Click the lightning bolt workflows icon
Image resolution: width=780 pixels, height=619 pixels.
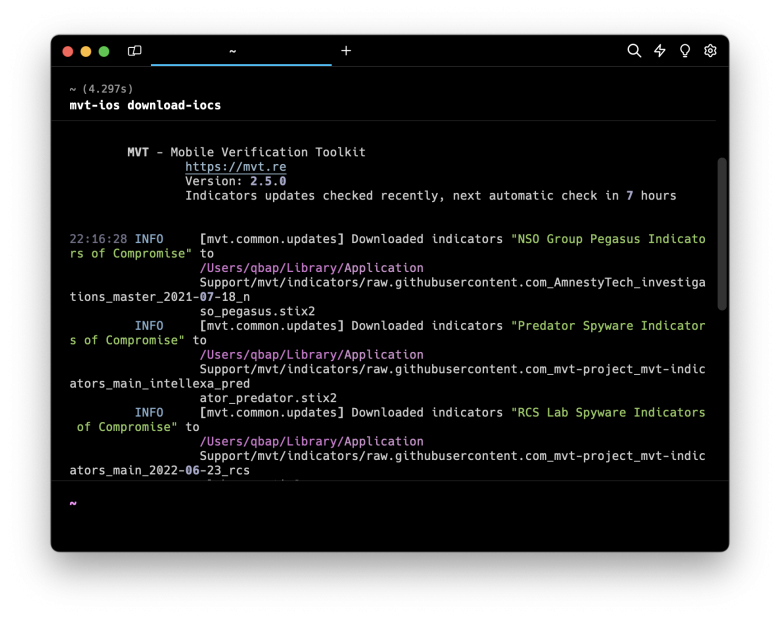point(660,51)
